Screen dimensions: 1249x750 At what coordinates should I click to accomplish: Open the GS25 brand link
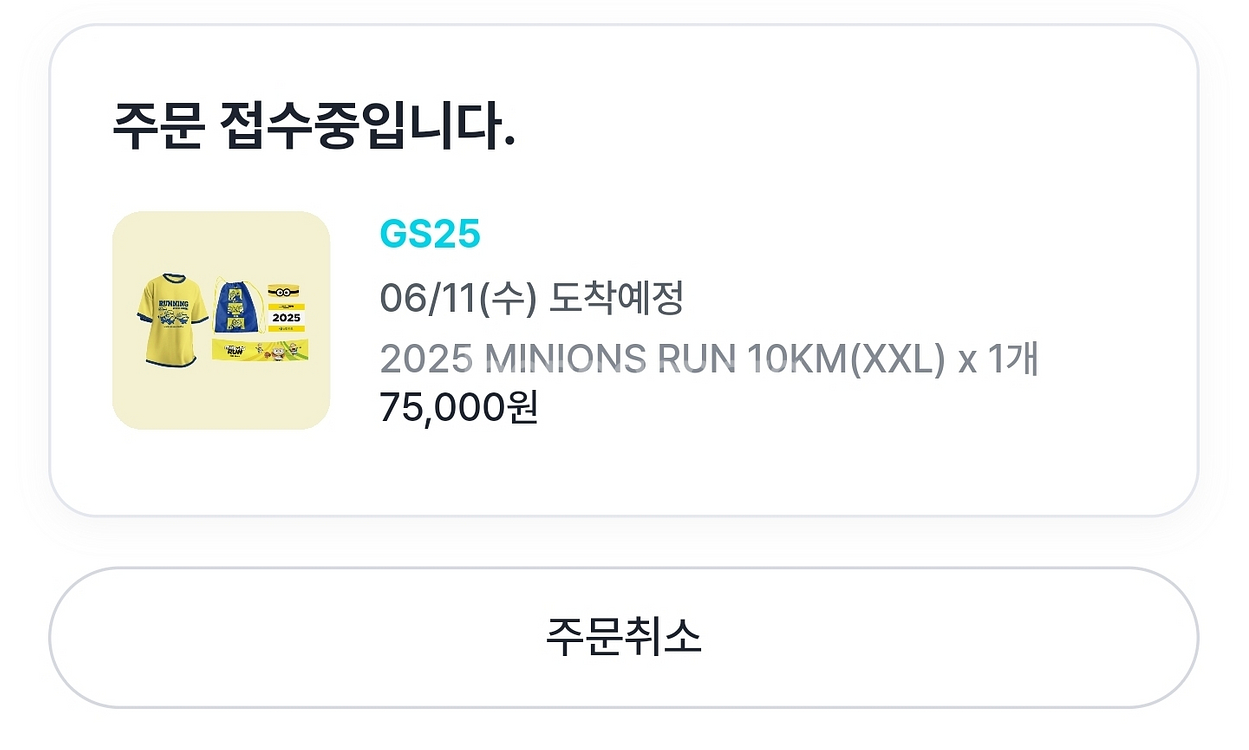tap(430, 235)
